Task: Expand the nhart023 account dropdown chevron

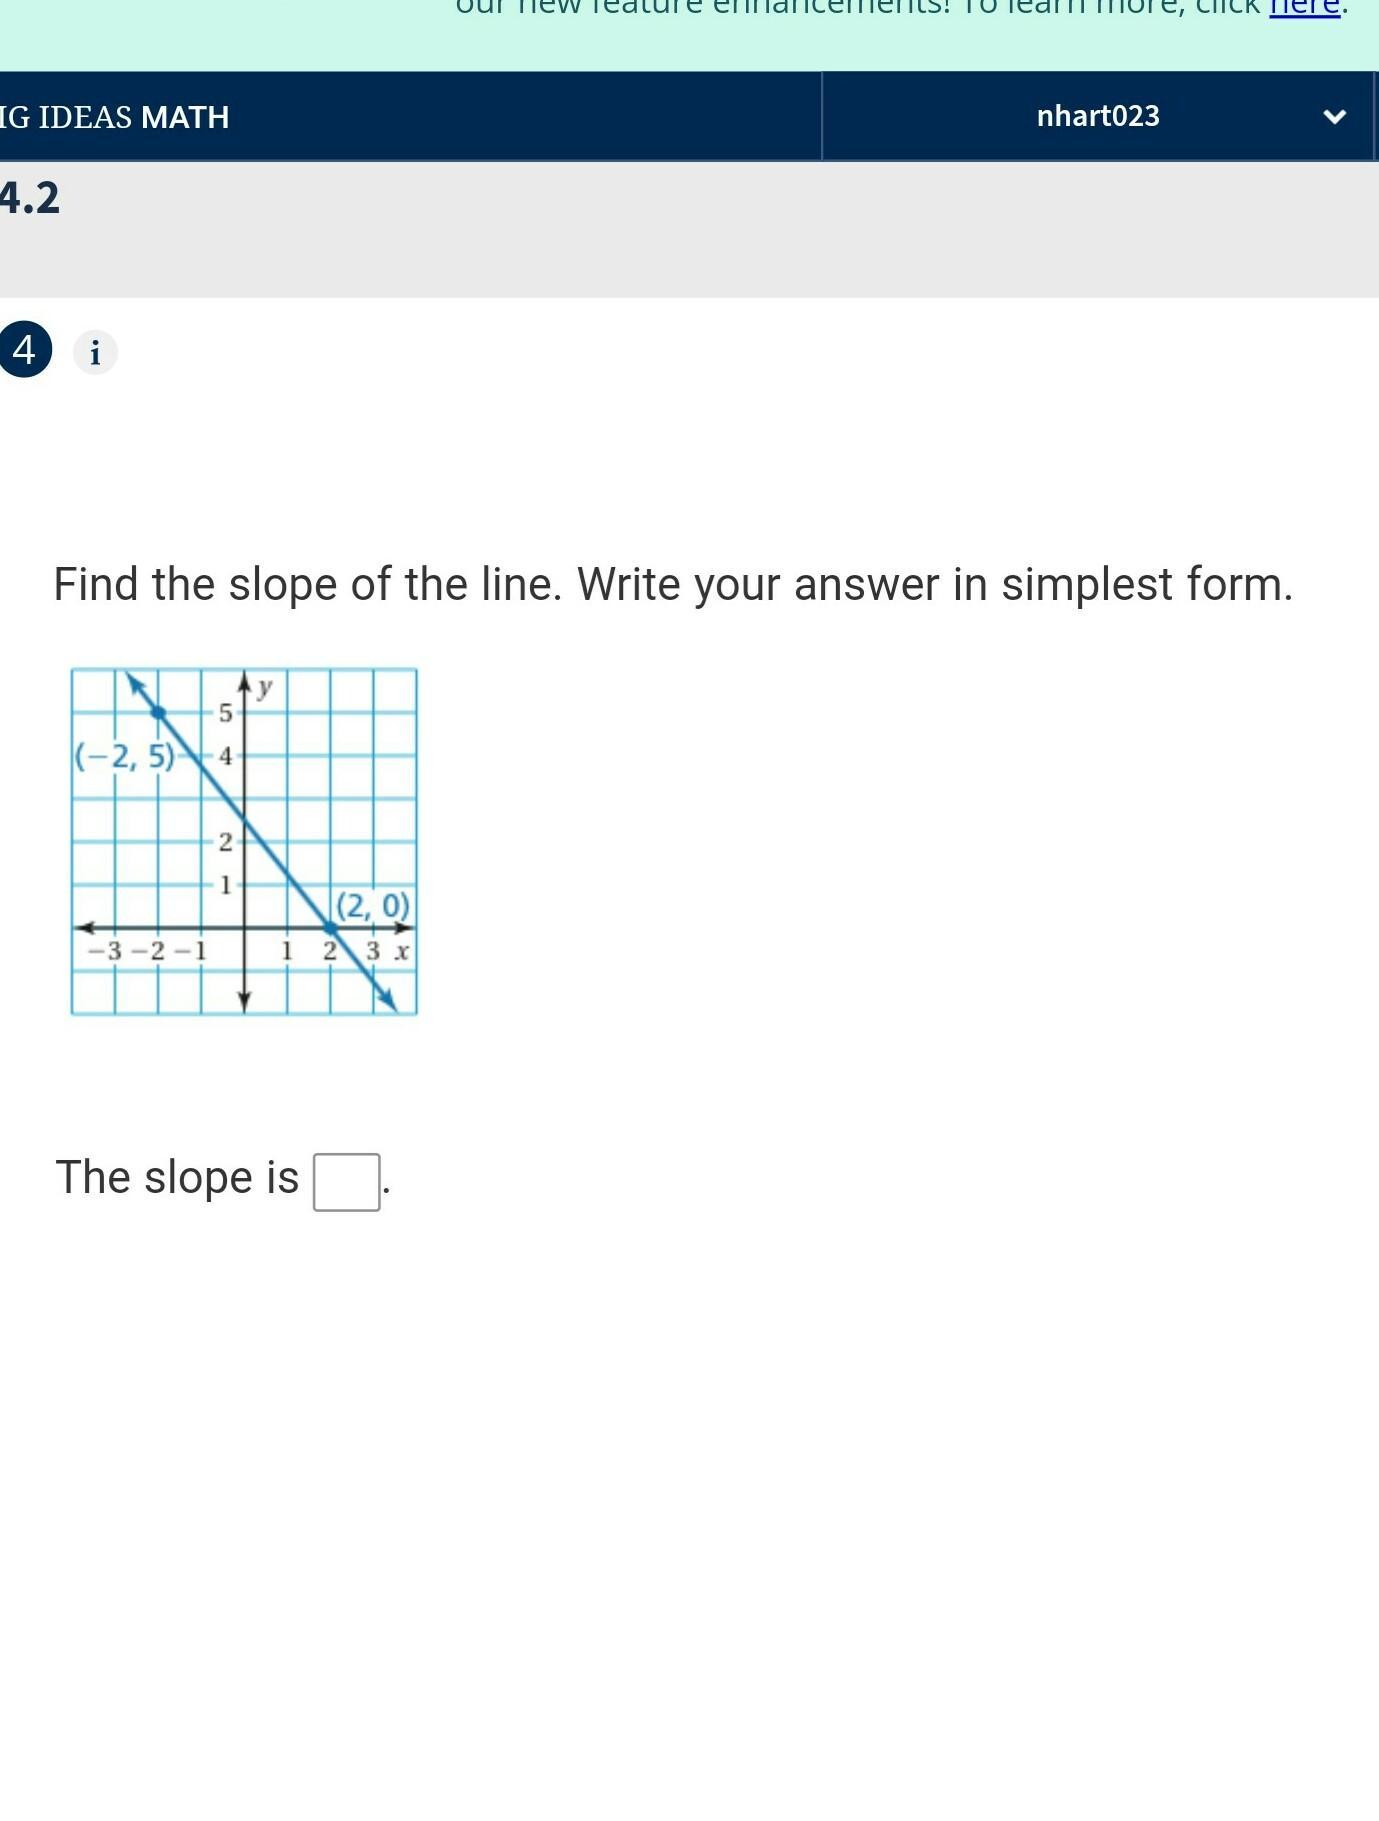Action: pyautogui.click(x=1334, y=117)
